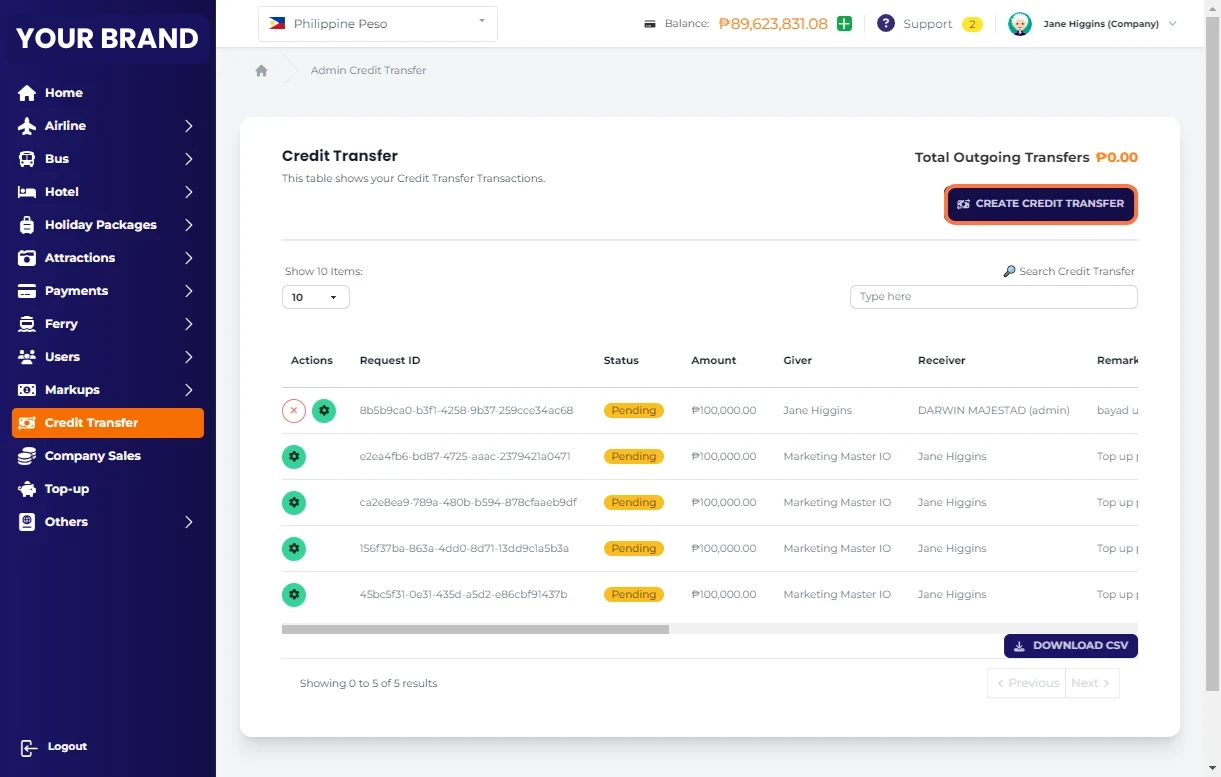Open the Philippine Peso currency dropdown
The height and width of the screenshot is (777, 1221).
[377, 24]
